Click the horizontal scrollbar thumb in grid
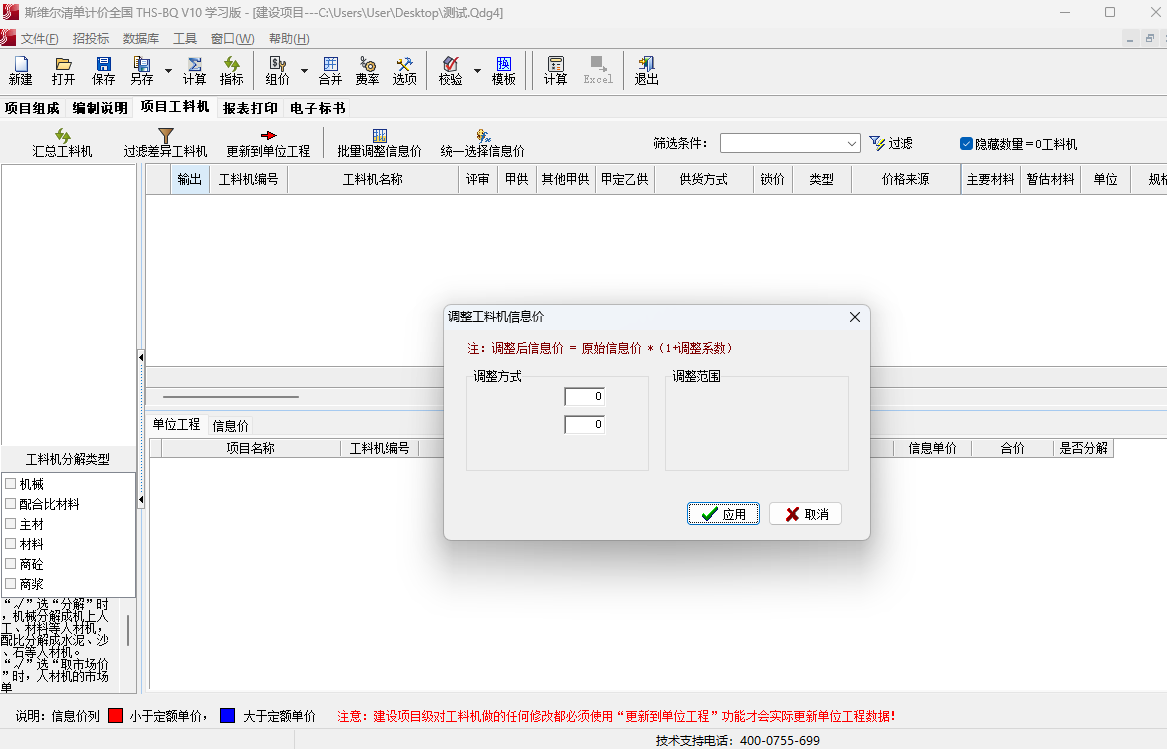 click(231, 397)
